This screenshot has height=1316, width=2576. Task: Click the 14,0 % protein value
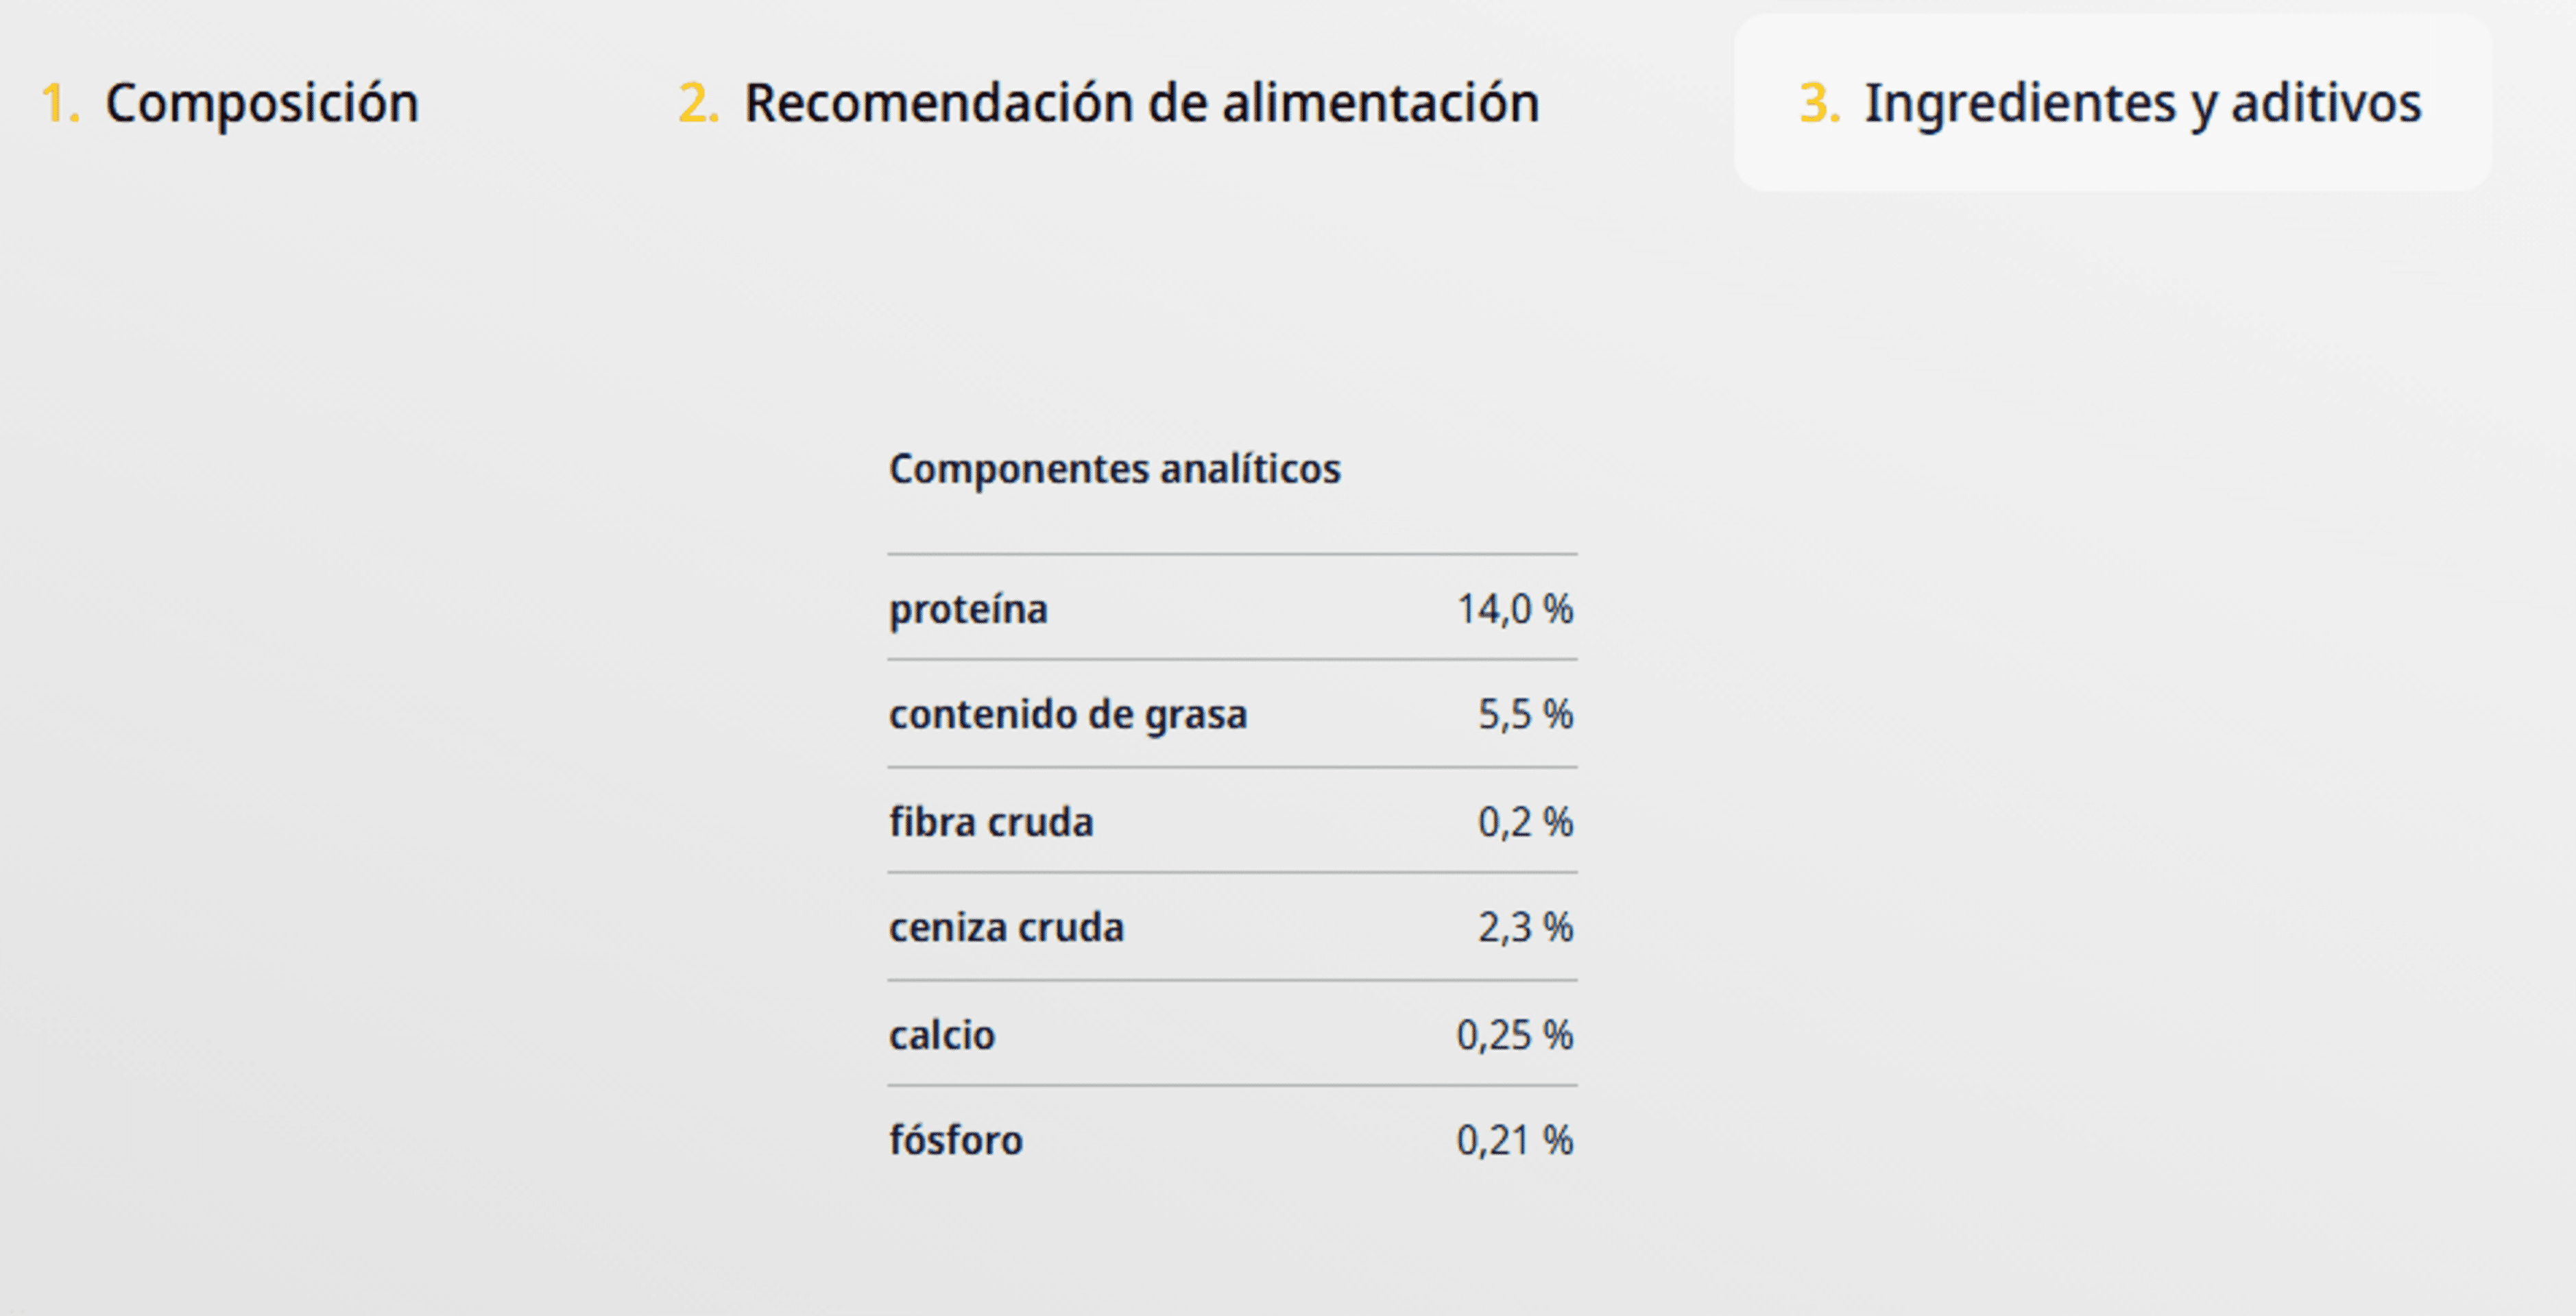tap(1514, 609)
